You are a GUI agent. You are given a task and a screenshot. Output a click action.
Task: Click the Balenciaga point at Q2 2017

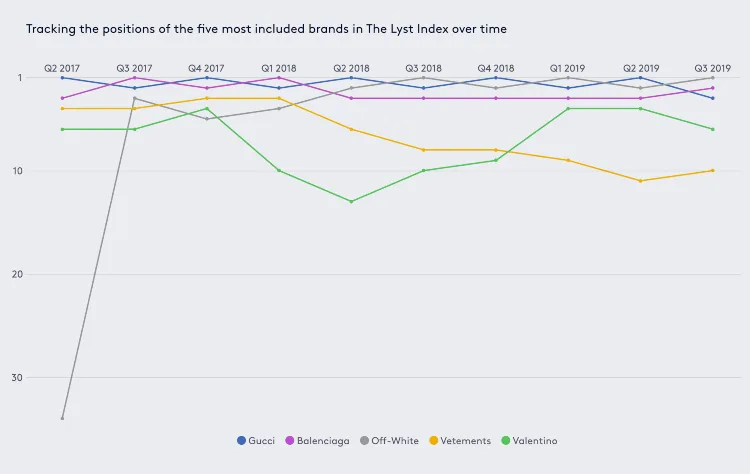click(x=62, y=98)
